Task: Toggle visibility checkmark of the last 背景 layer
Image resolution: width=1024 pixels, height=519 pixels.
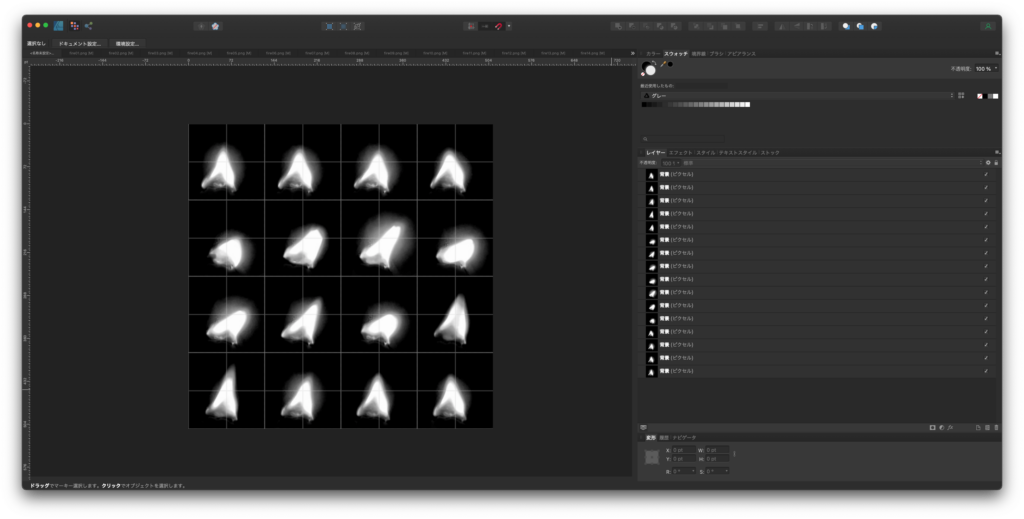Action: click(x=986, y=371)
